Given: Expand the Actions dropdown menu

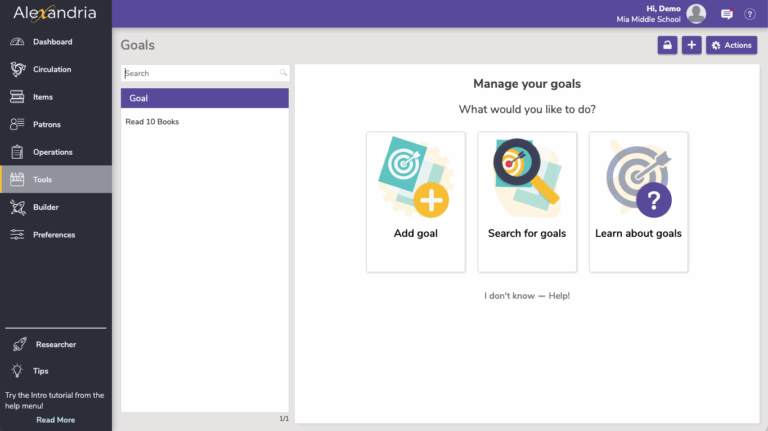Looking at the screenshot, I should (x=731, y=45).
